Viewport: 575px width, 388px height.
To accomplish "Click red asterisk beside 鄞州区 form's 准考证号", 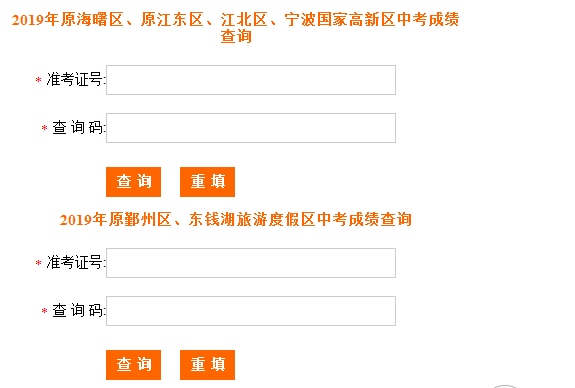I will pyautogui.click(x=38, y=263).
